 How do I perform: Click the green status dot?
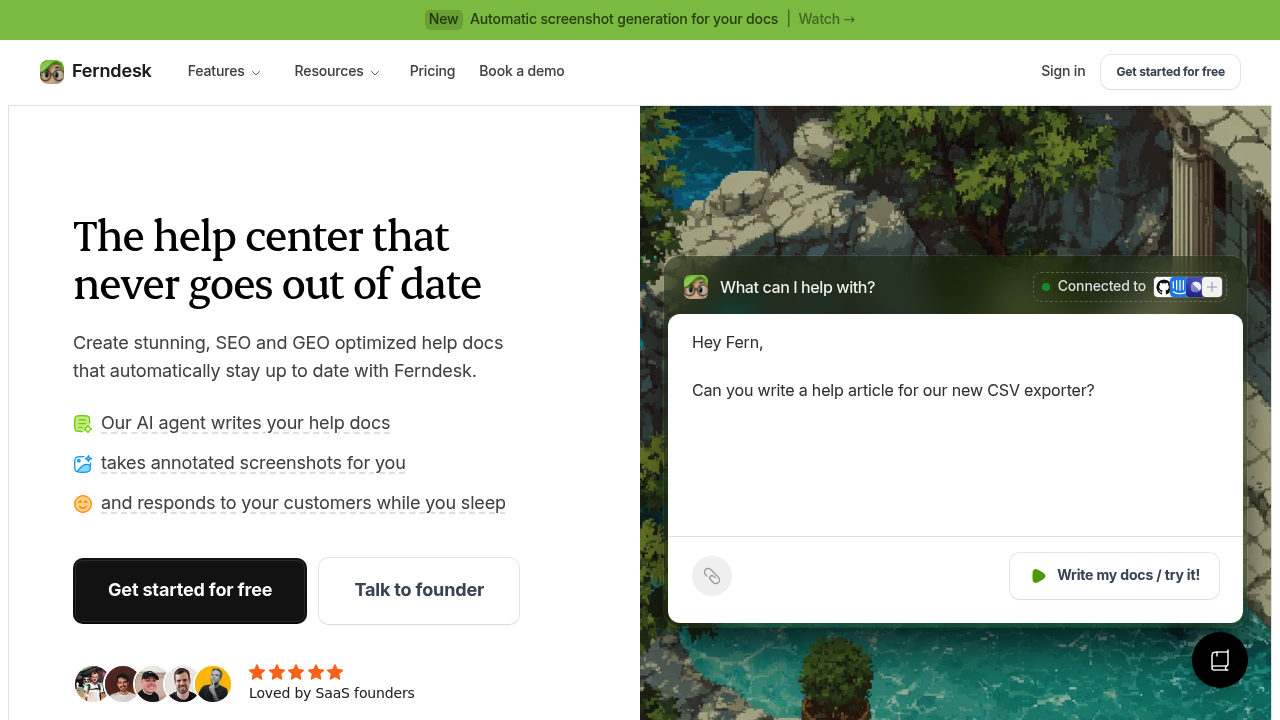click(1045, 287)
